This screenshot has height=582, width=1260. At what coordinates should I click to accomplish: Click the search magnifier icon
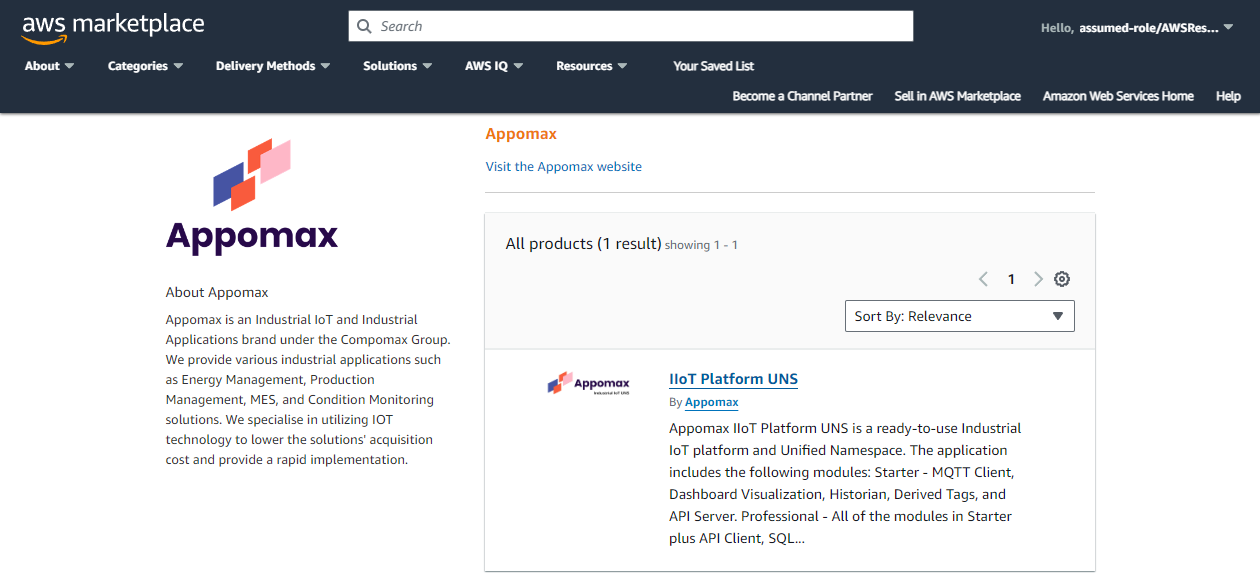tap(364, 26)
